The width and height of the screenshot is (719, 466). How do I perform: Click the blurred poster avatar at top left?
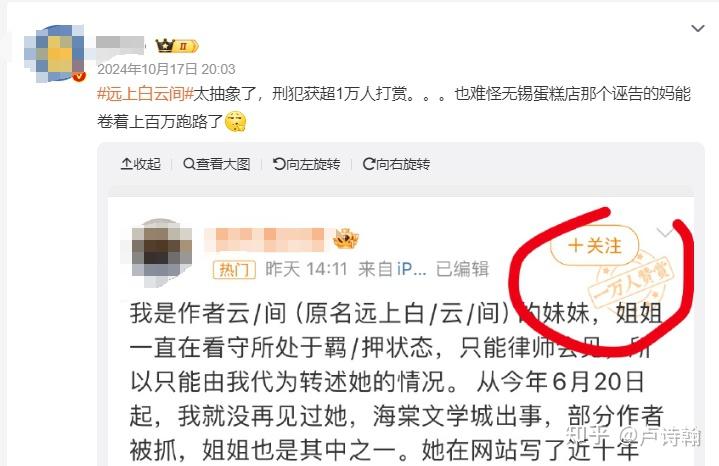click(x=55, y=54)
